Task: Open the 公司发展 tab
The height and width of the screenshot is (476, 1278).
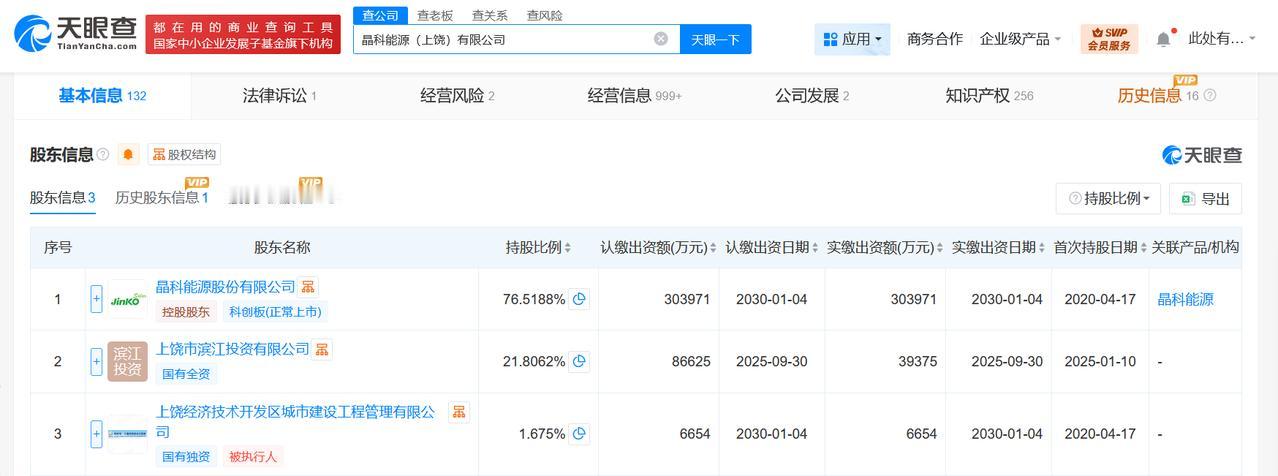Action: 812,96
